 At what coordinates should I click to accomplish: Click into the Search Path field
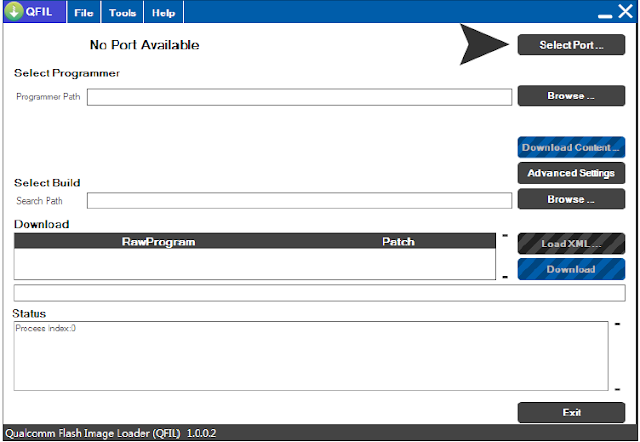[x=299, y=201]
